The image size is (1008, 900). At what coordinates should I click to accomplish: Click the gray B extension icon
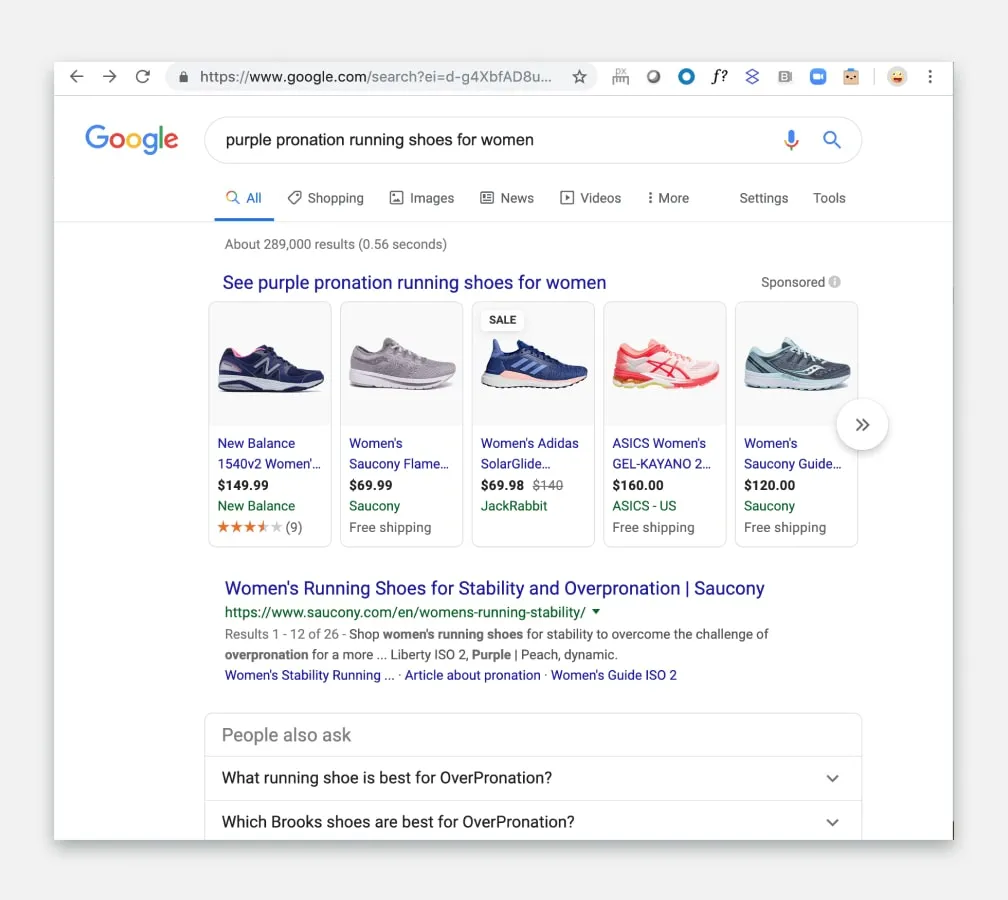pyautogui.click(x=785, y=77)
